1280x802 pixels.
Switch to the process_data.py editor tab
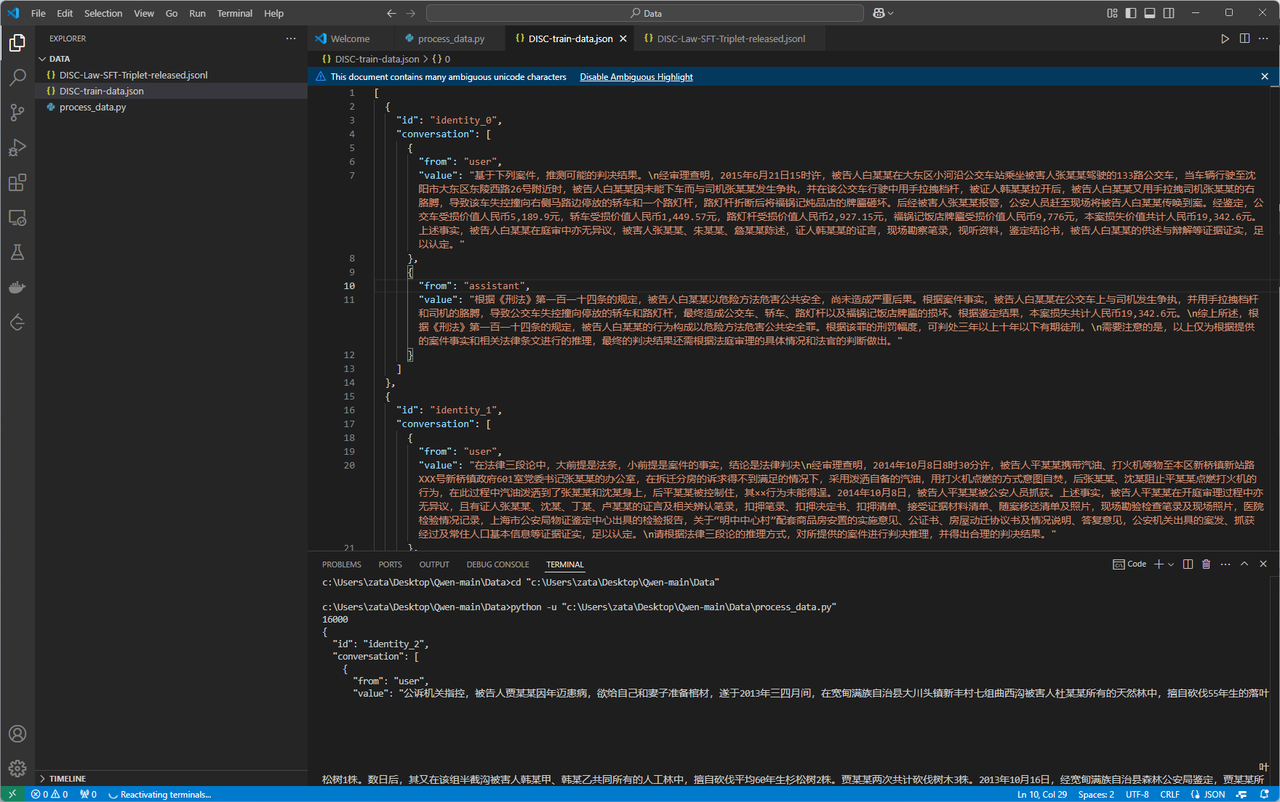450,39
